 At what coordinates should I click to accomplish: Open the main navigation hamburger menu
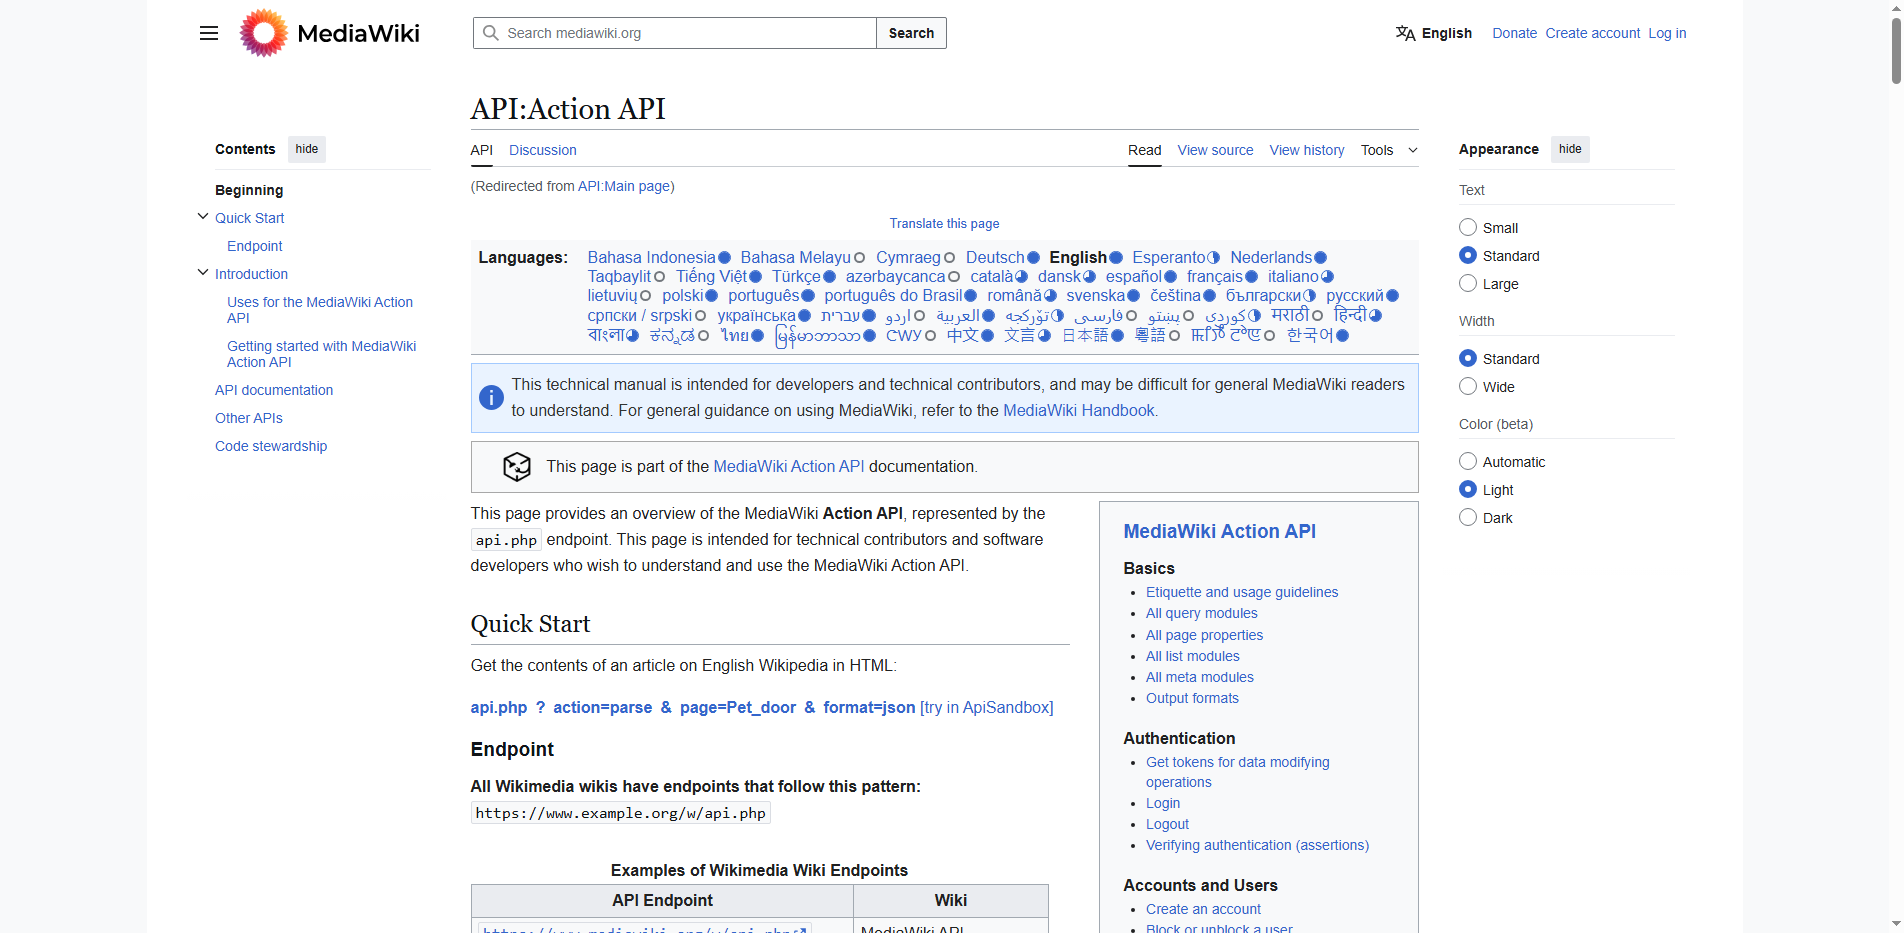click(208, 33)
